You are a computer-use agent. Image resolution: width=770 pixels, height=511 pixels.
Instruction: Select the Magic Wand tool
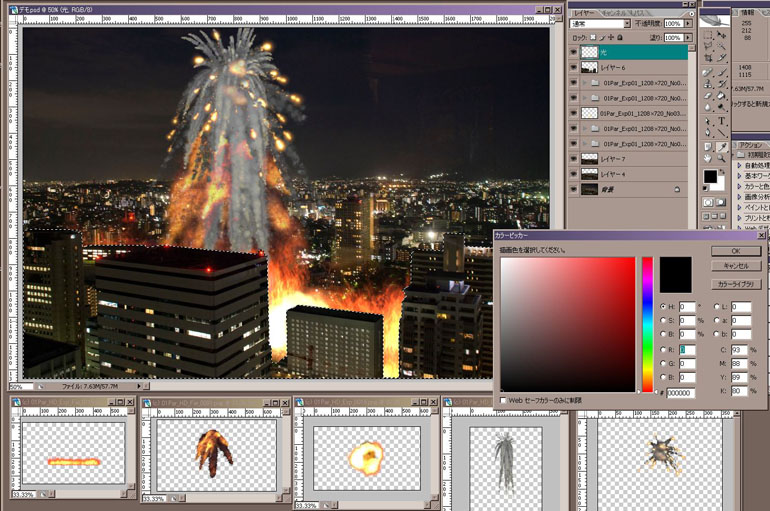coord(721,47)
